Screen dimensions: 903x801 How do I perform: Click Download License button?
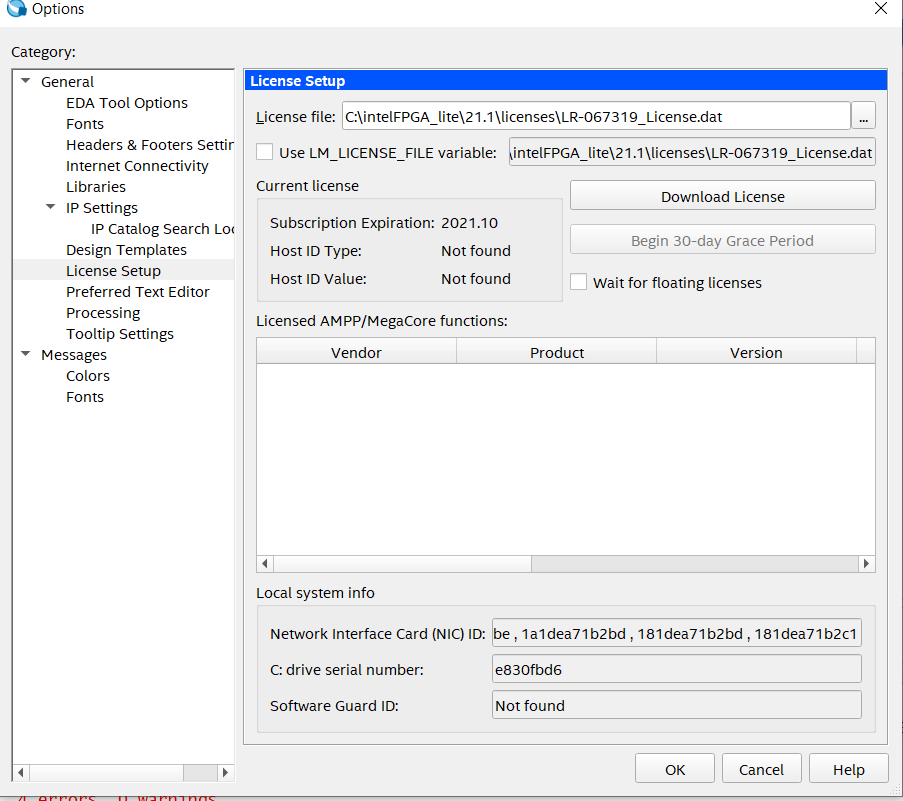coord(723,196)
